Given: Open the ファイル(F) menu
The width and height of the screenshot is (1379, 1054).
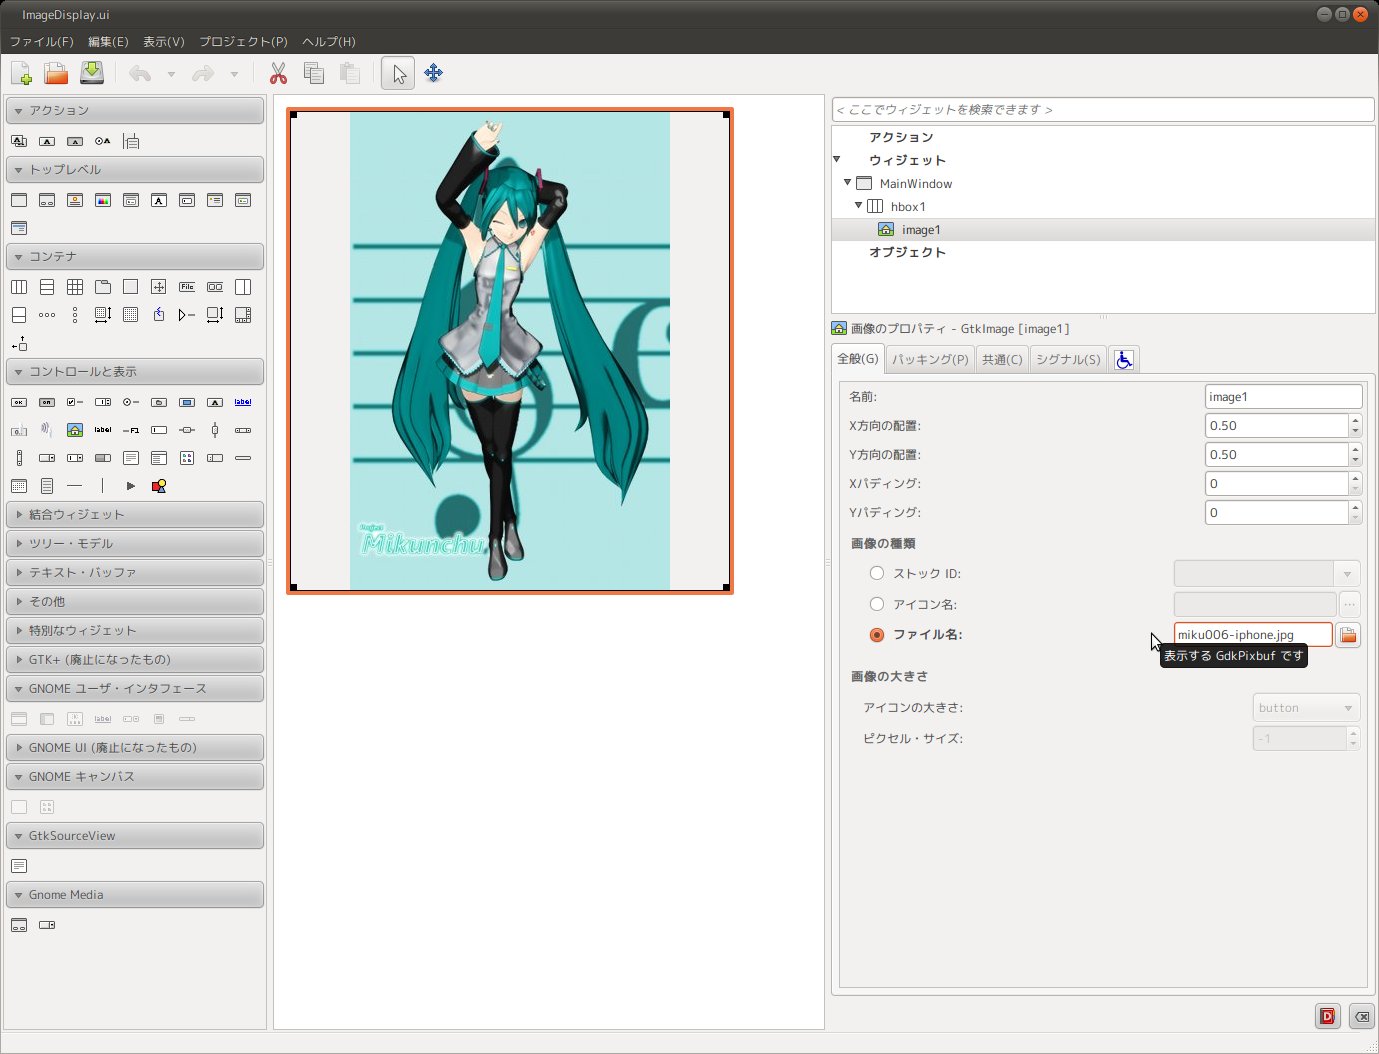Looking at the screenshot, I should tap(42, 42).
